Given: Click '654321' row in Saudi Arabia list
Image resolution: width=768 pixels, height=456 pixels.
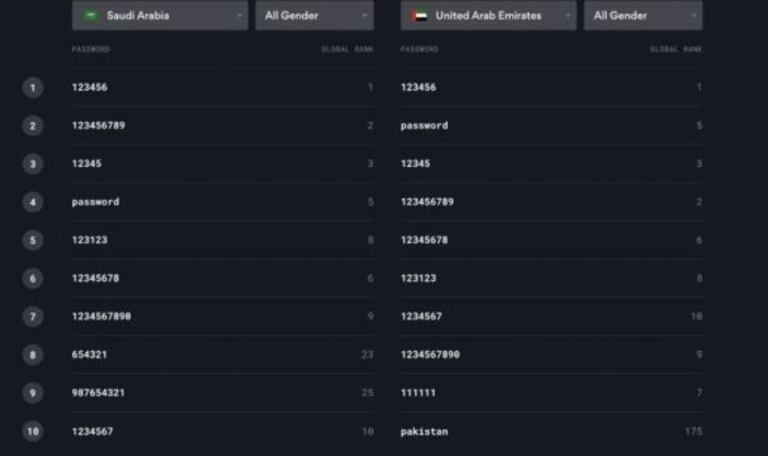Looking at the screenshot, I should point(89,355).
